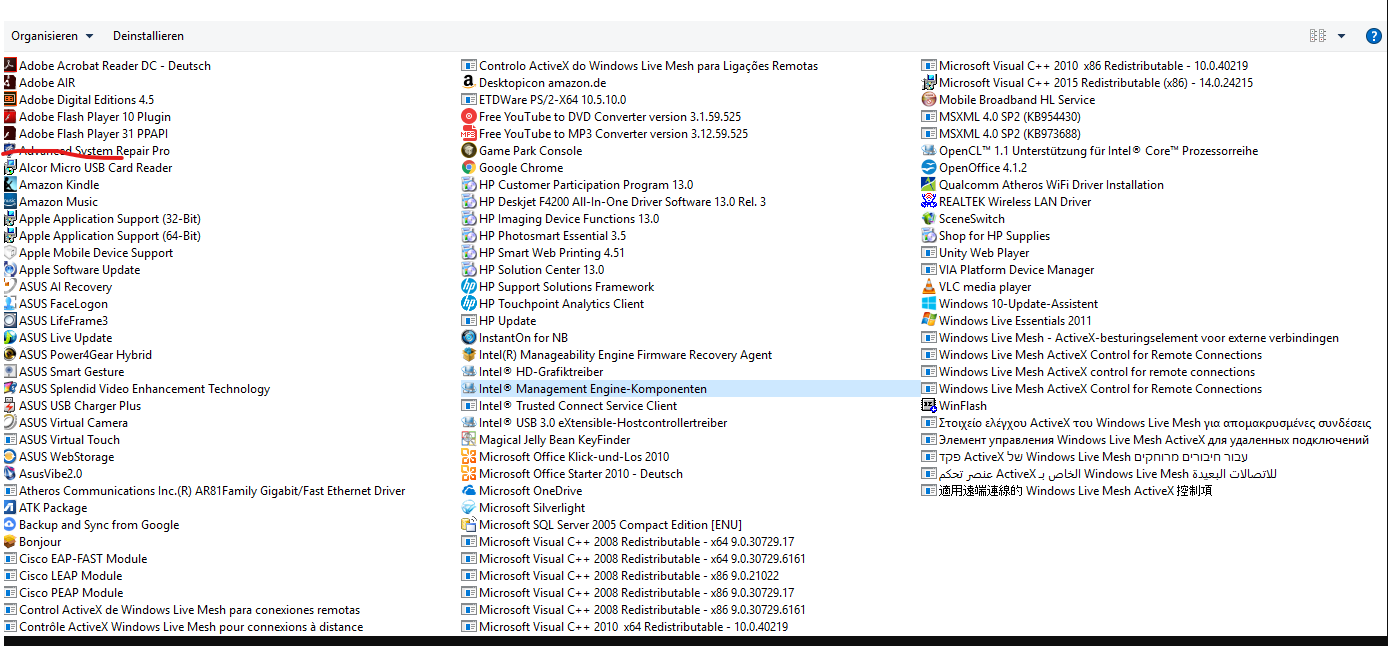Click the Windows 10-Update-Assistent icon
This screenshot has height=646, width=1388.
[929, 304]
